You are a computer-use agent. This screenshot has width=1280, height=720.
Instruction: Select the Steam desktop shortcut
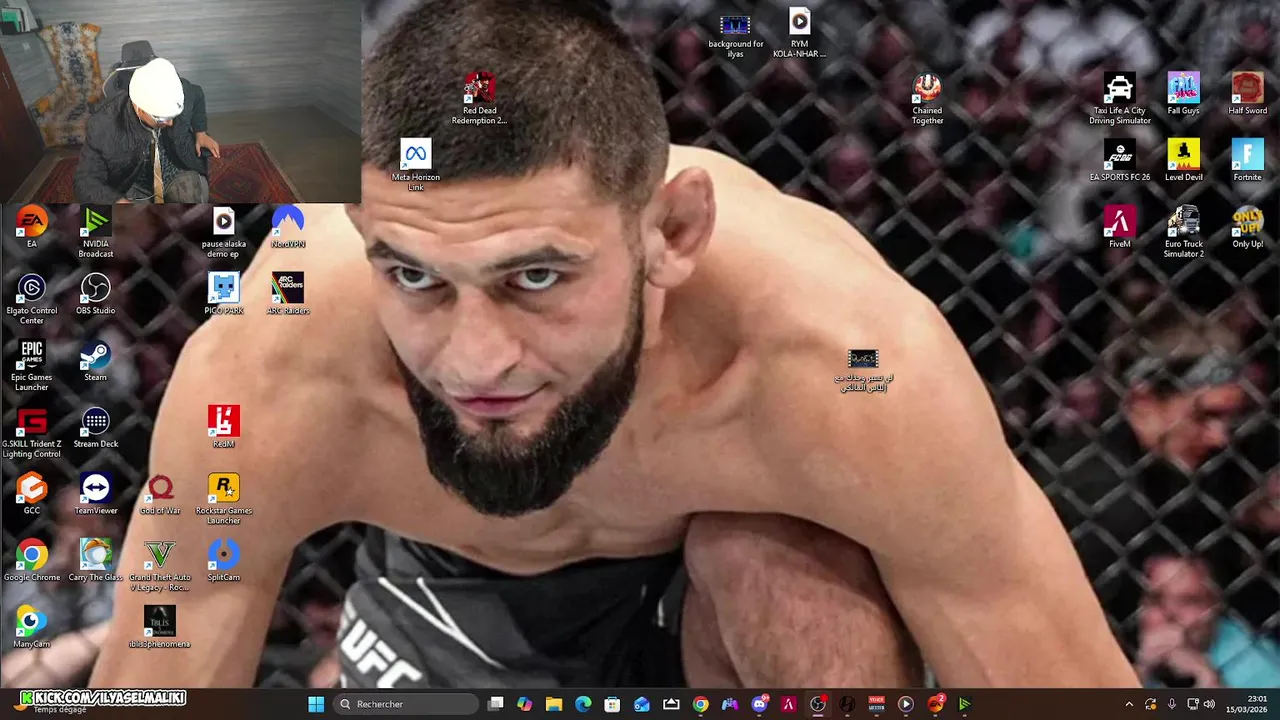(95, 361)
